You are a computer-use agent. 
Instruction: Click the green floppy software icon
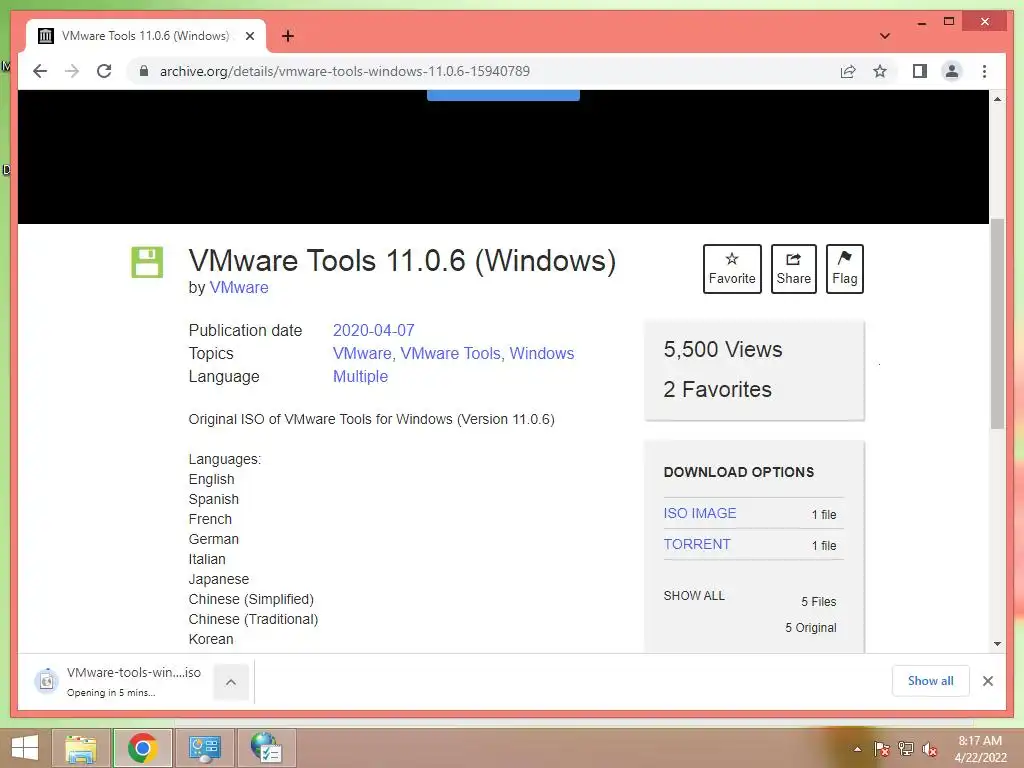(147, 262)
